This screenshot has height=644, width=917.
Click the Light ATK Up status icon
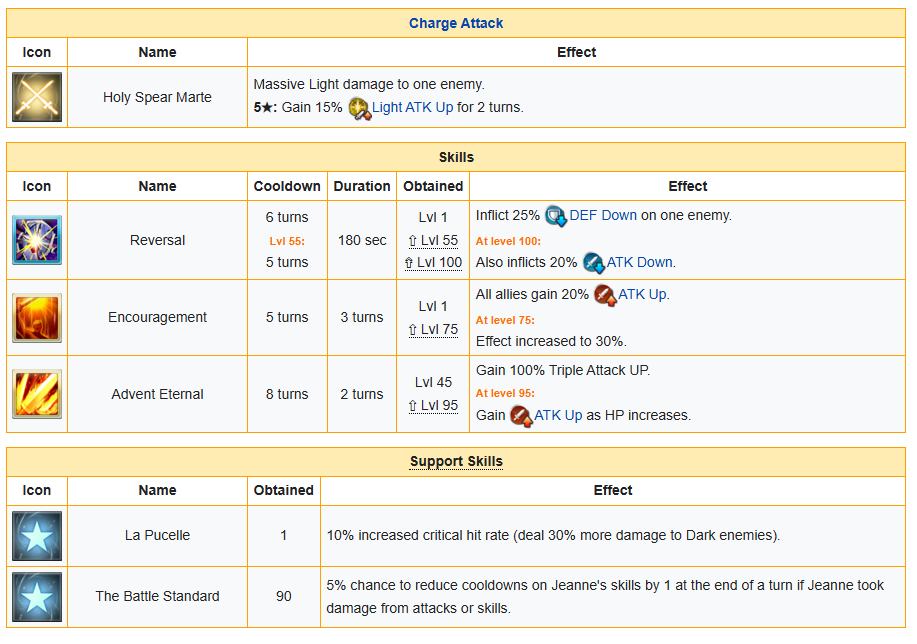point(359,108)
